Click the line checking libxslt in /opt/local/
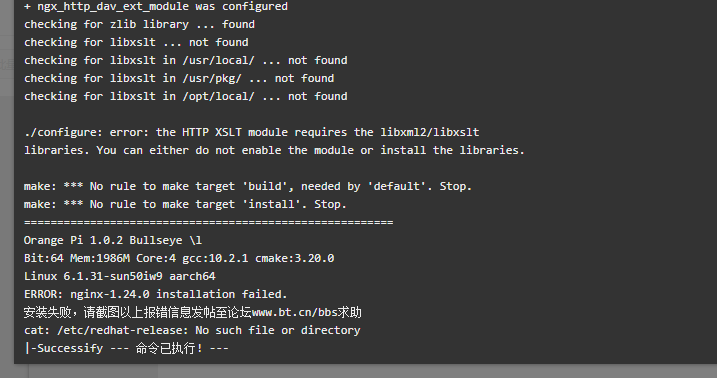 click(186, 96)
